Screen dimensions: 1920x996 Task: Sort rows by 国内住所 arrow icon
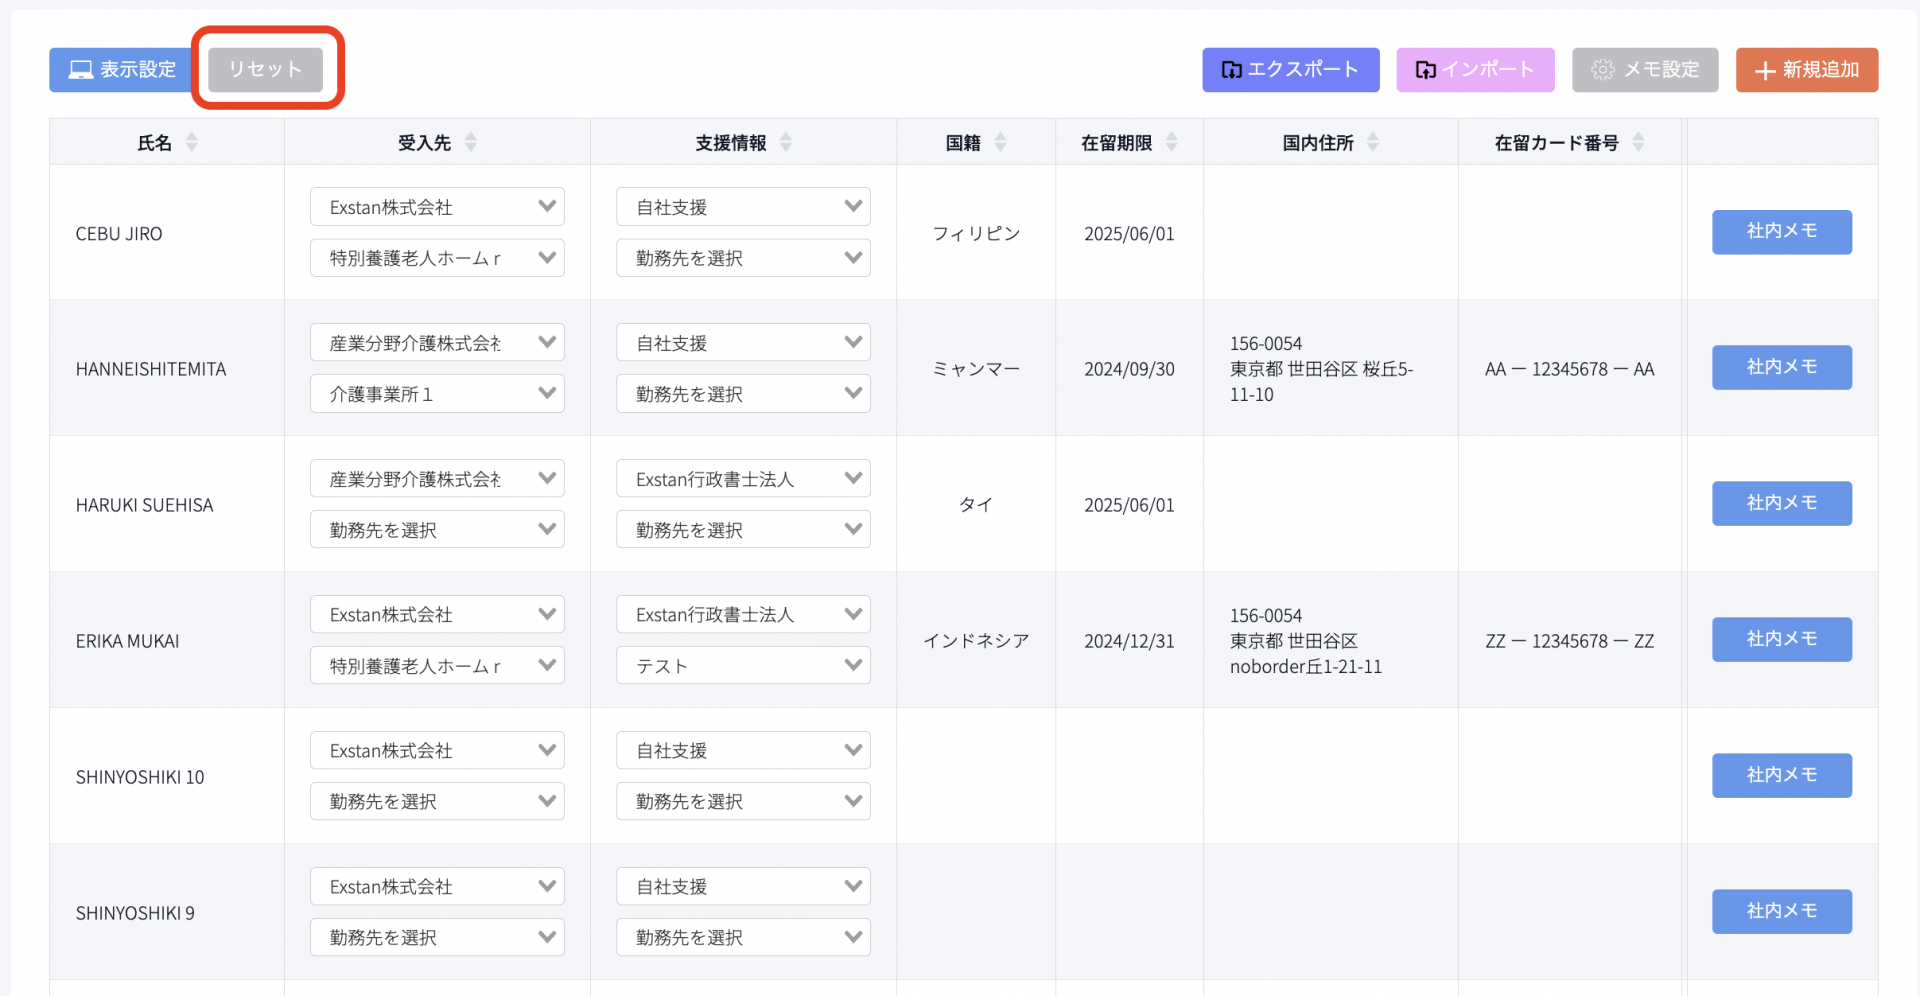click(x=1372, y=142)
